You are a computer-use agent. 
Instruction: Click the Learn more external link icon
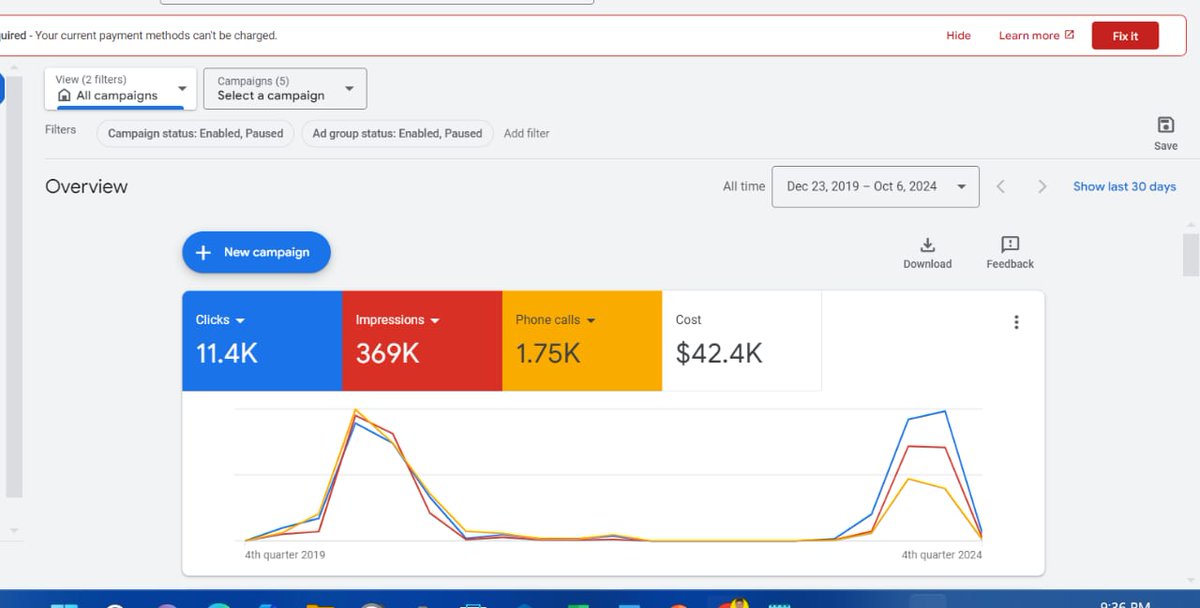point(1072,35)
